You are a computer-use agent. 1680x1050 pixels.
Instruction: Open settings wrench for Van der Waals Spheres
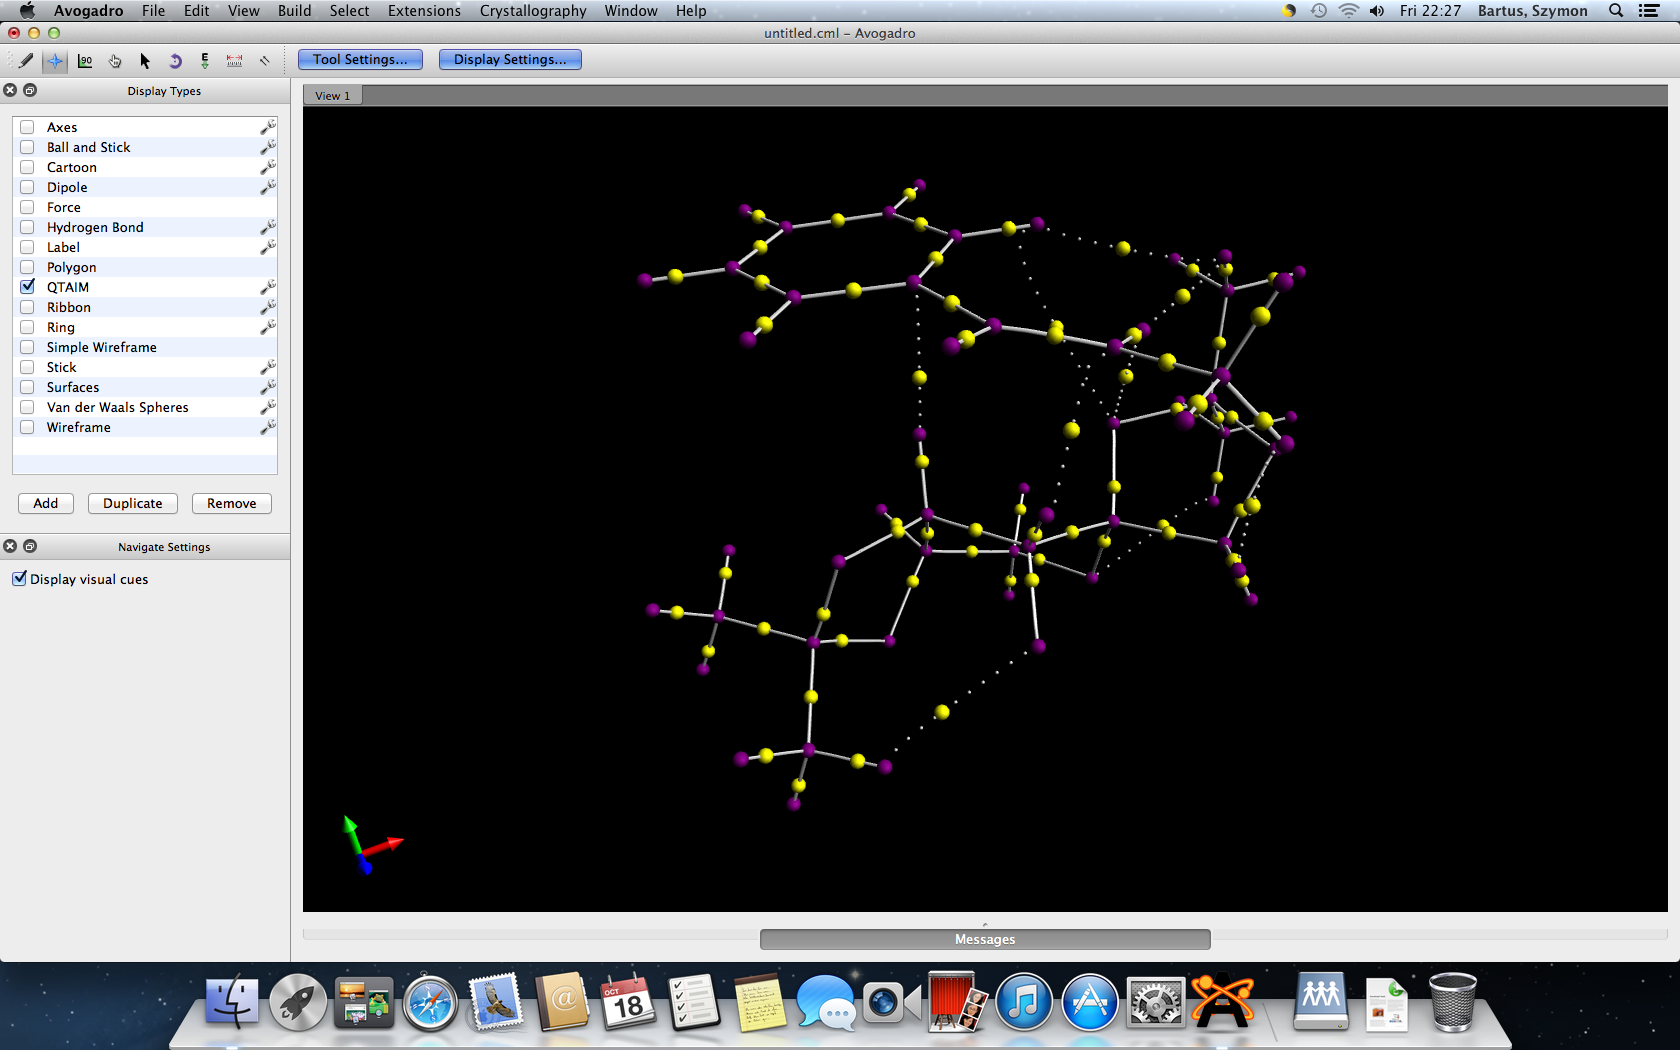point(268,407)
